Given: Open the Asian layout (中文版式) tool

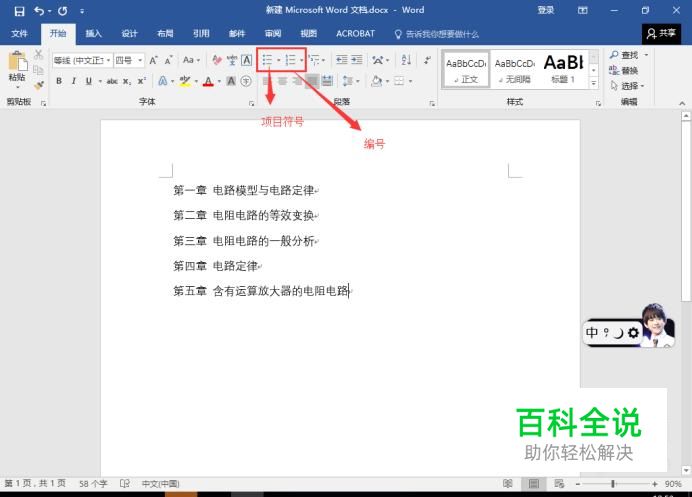Looking at the screenshot, I should [x=378, y=60].
